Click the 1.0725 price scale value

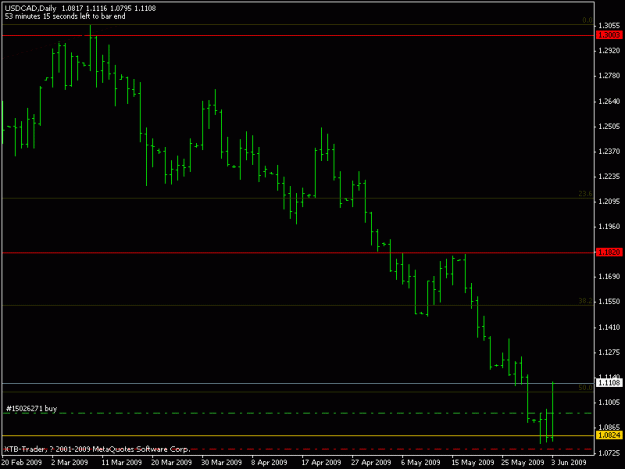coord(609,453)
